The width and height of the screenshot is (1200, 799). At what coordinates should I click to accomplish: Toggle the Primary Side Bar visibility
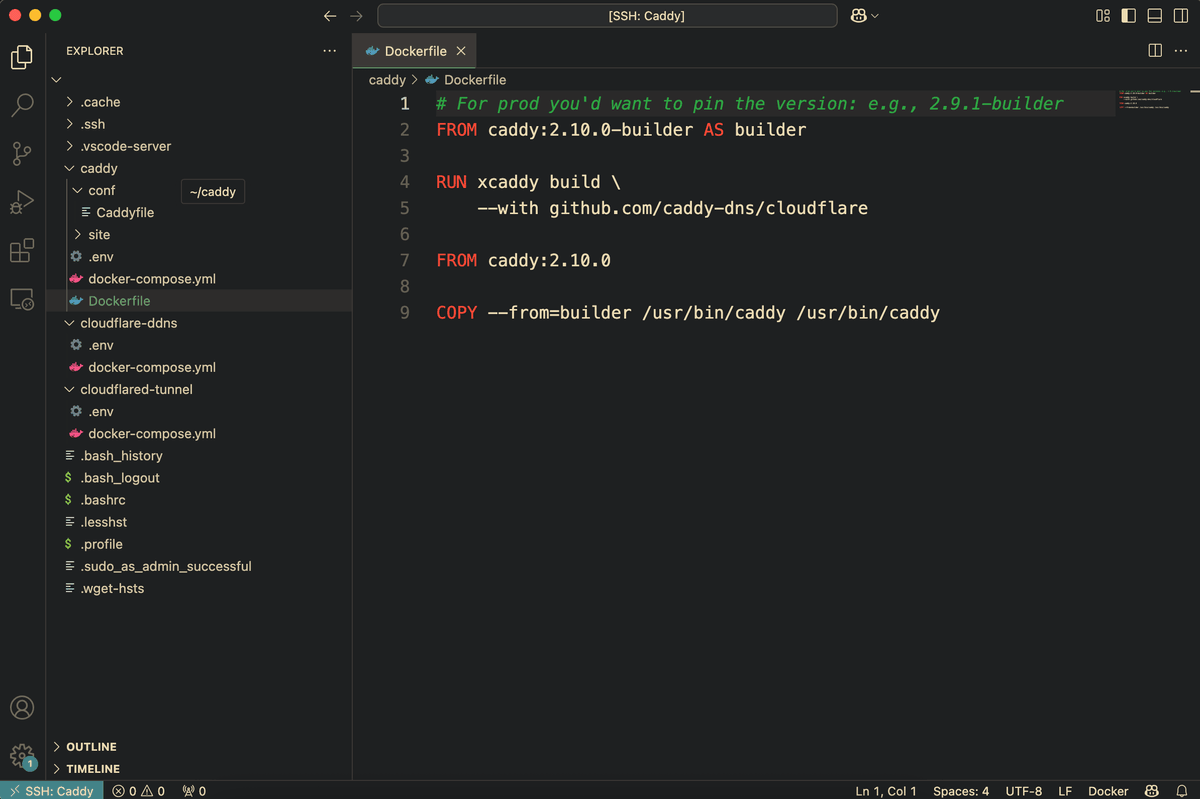coord(1129,15)
